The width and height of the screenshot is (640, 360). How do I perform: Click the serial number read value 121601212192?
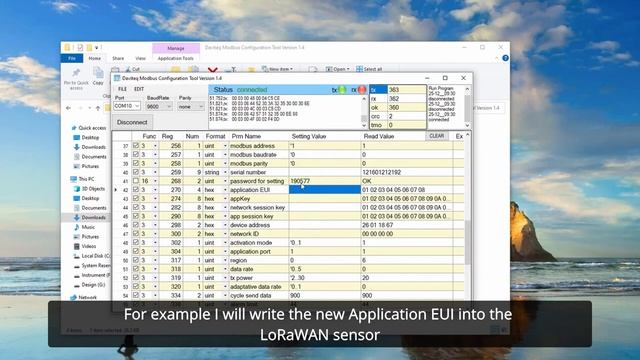[382, 172]
